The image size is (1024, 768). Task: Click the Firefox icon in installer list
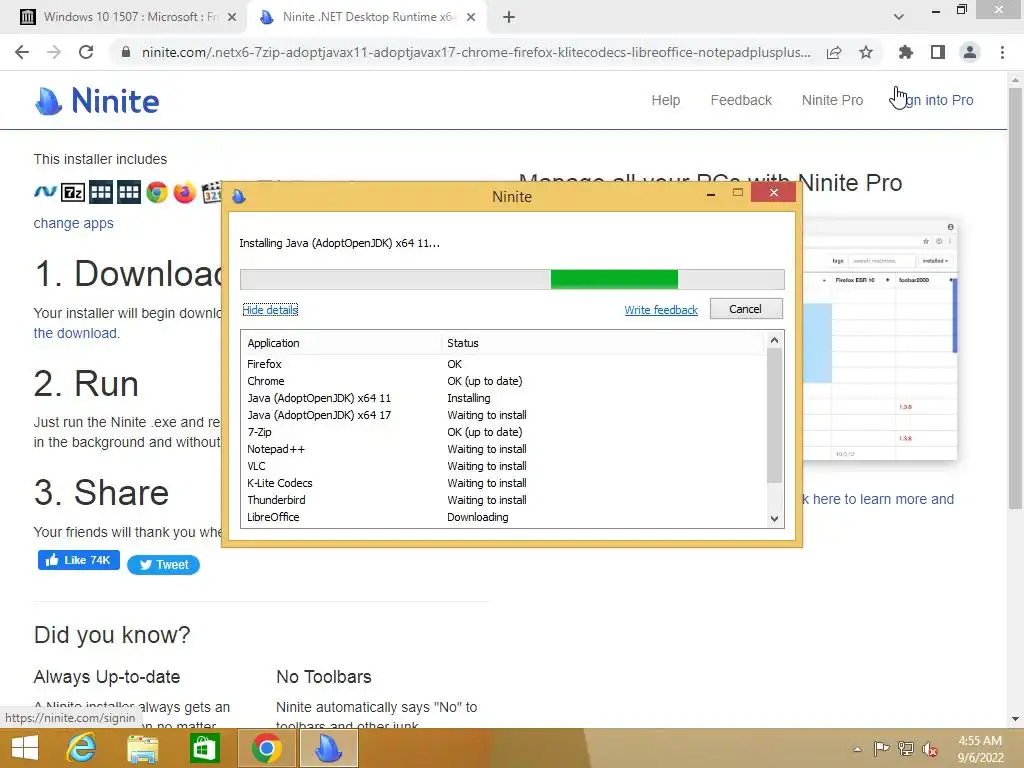(185, 193)
